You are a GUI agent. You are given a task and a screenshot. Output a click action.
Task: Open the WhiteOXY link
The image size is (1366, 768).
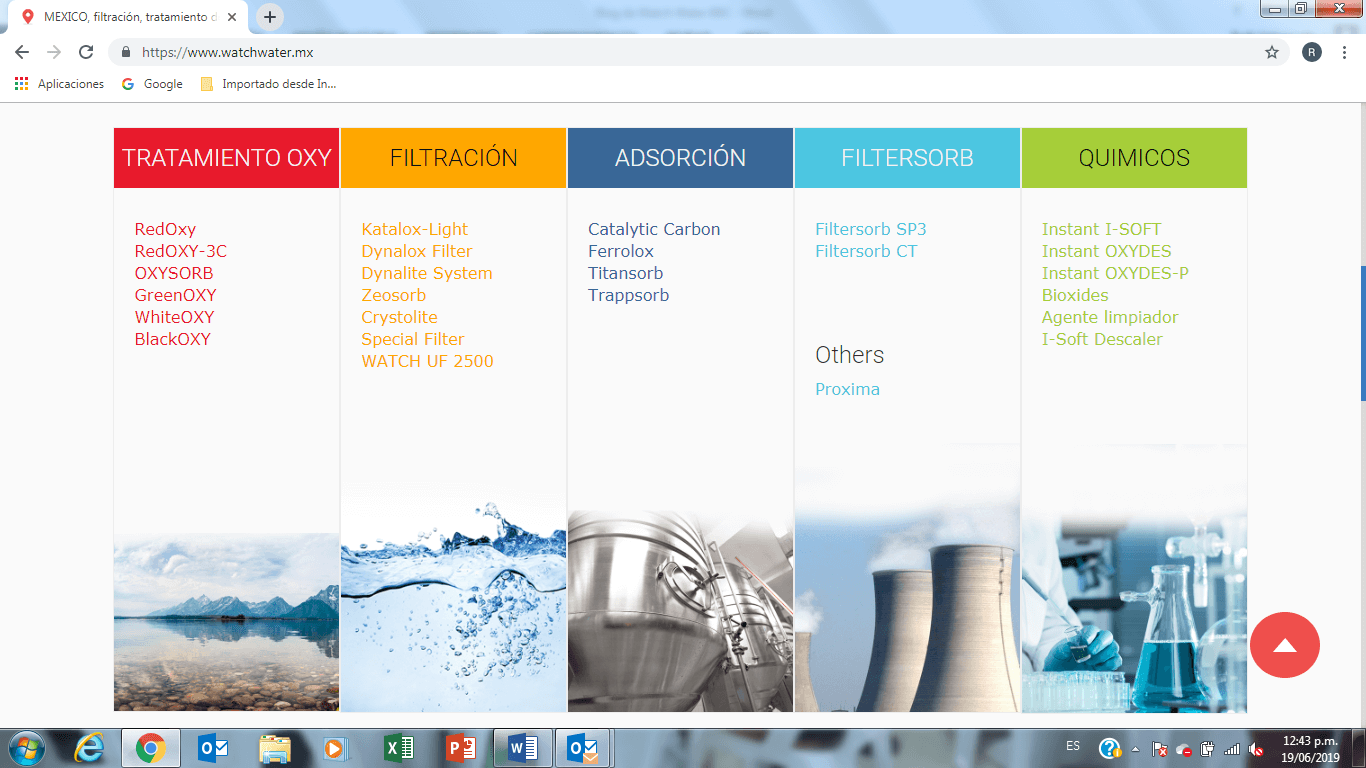tap(175, 317)
